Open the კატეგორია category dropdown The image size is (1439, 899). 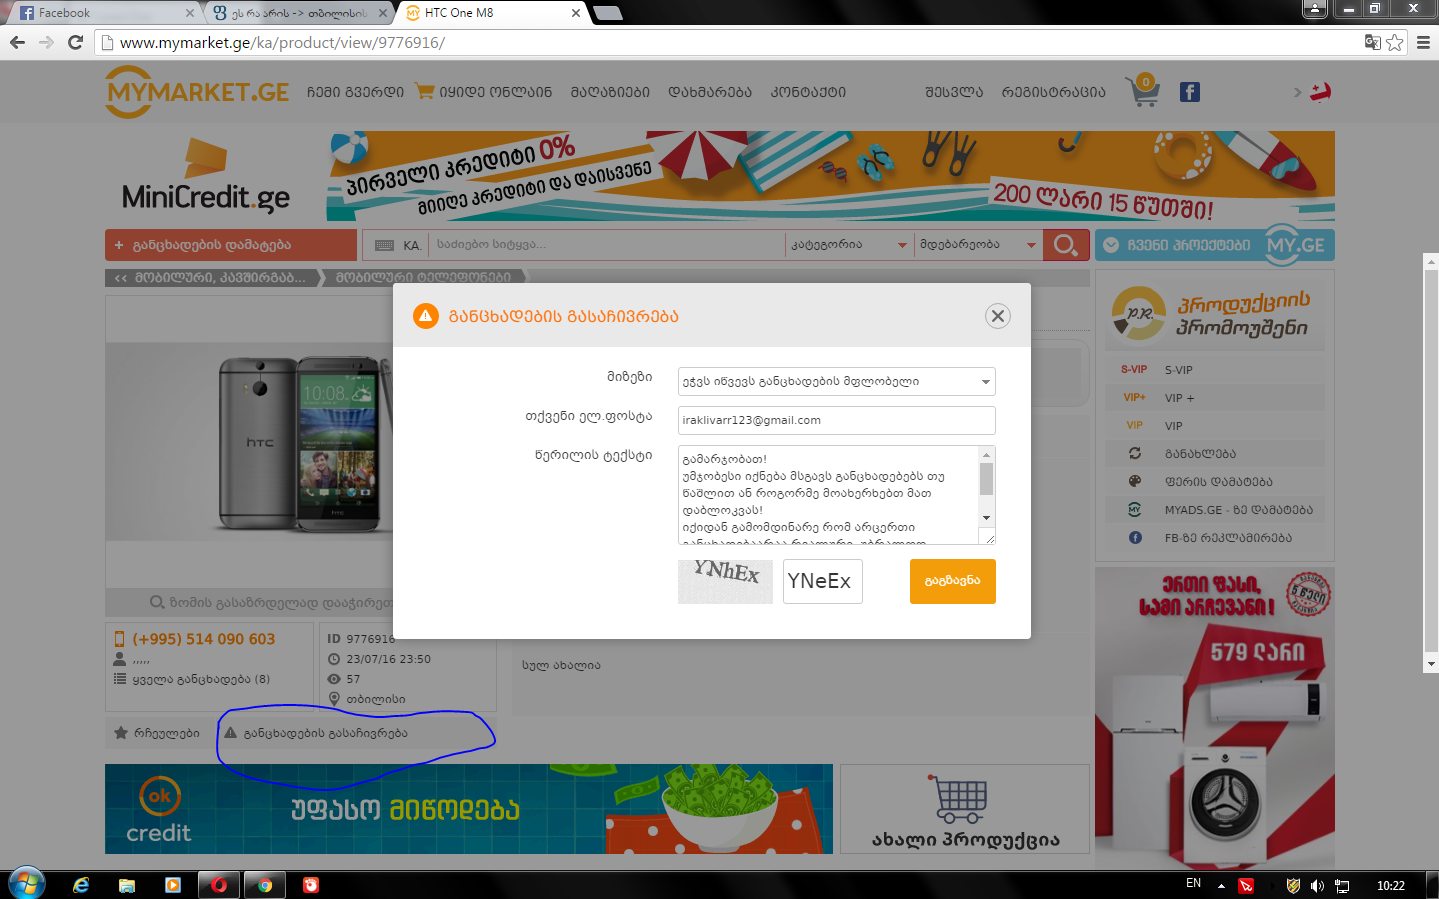point(850,245)
